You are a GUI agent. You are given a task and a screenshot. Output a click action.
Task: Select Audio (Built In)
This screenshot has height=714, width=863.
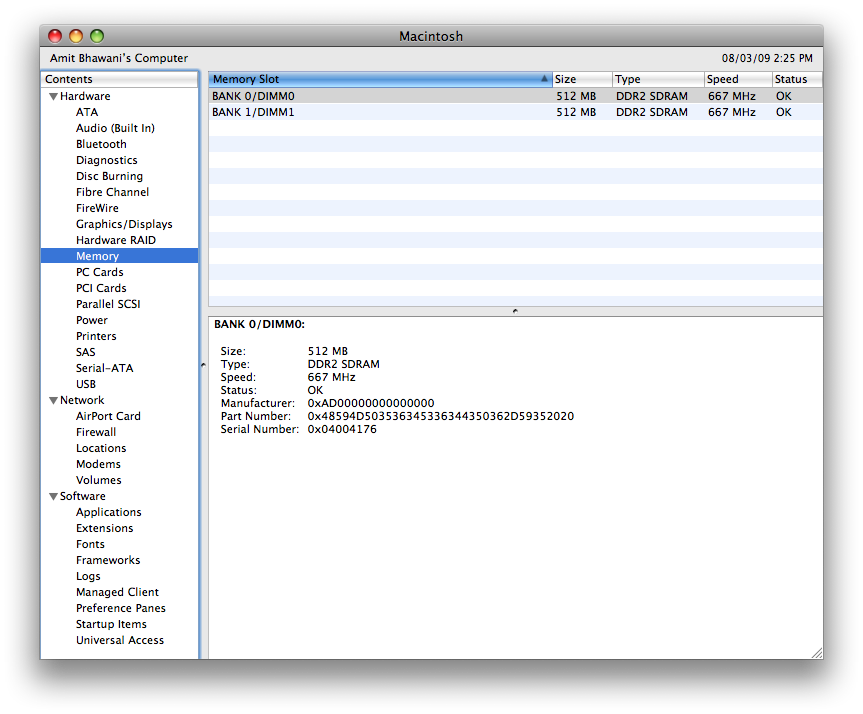[115, 128]
